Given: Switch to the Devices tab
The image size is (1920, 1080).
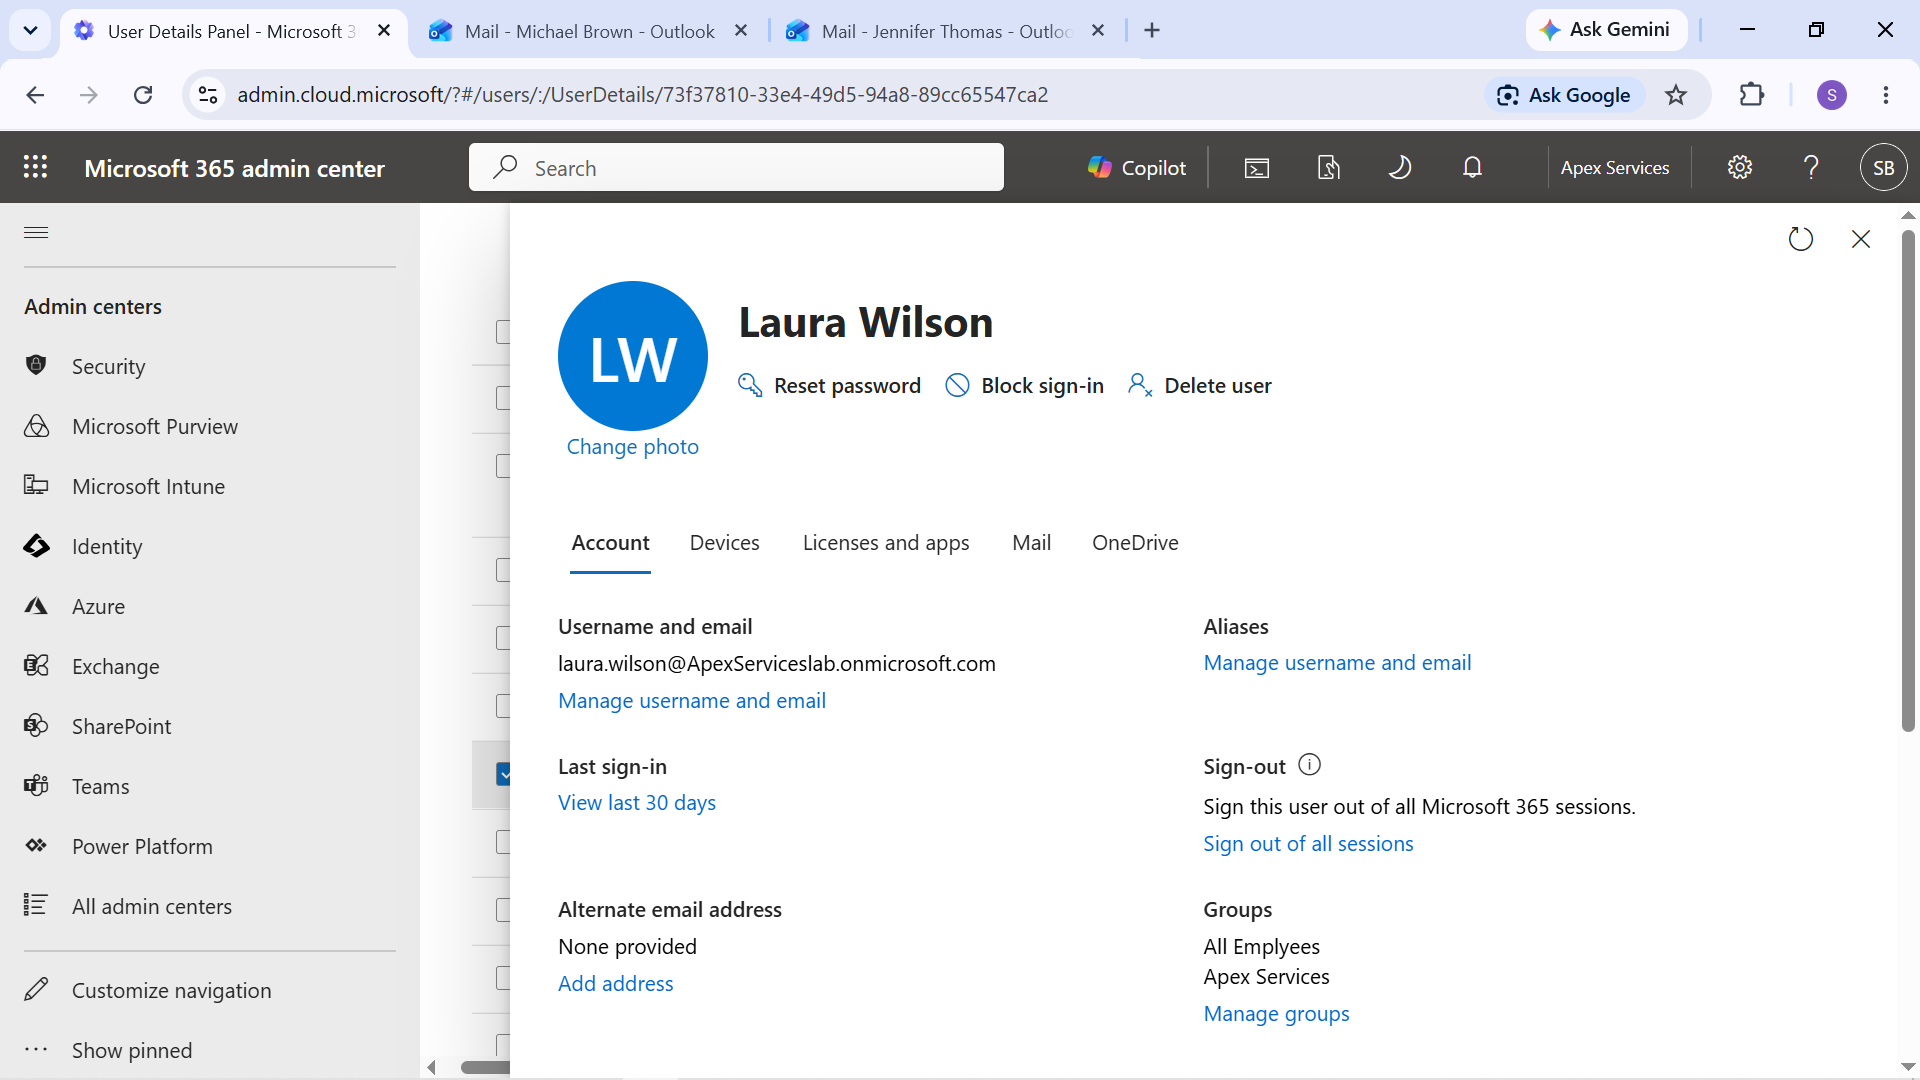Looking at the screenshot, I should click(725, 543).
